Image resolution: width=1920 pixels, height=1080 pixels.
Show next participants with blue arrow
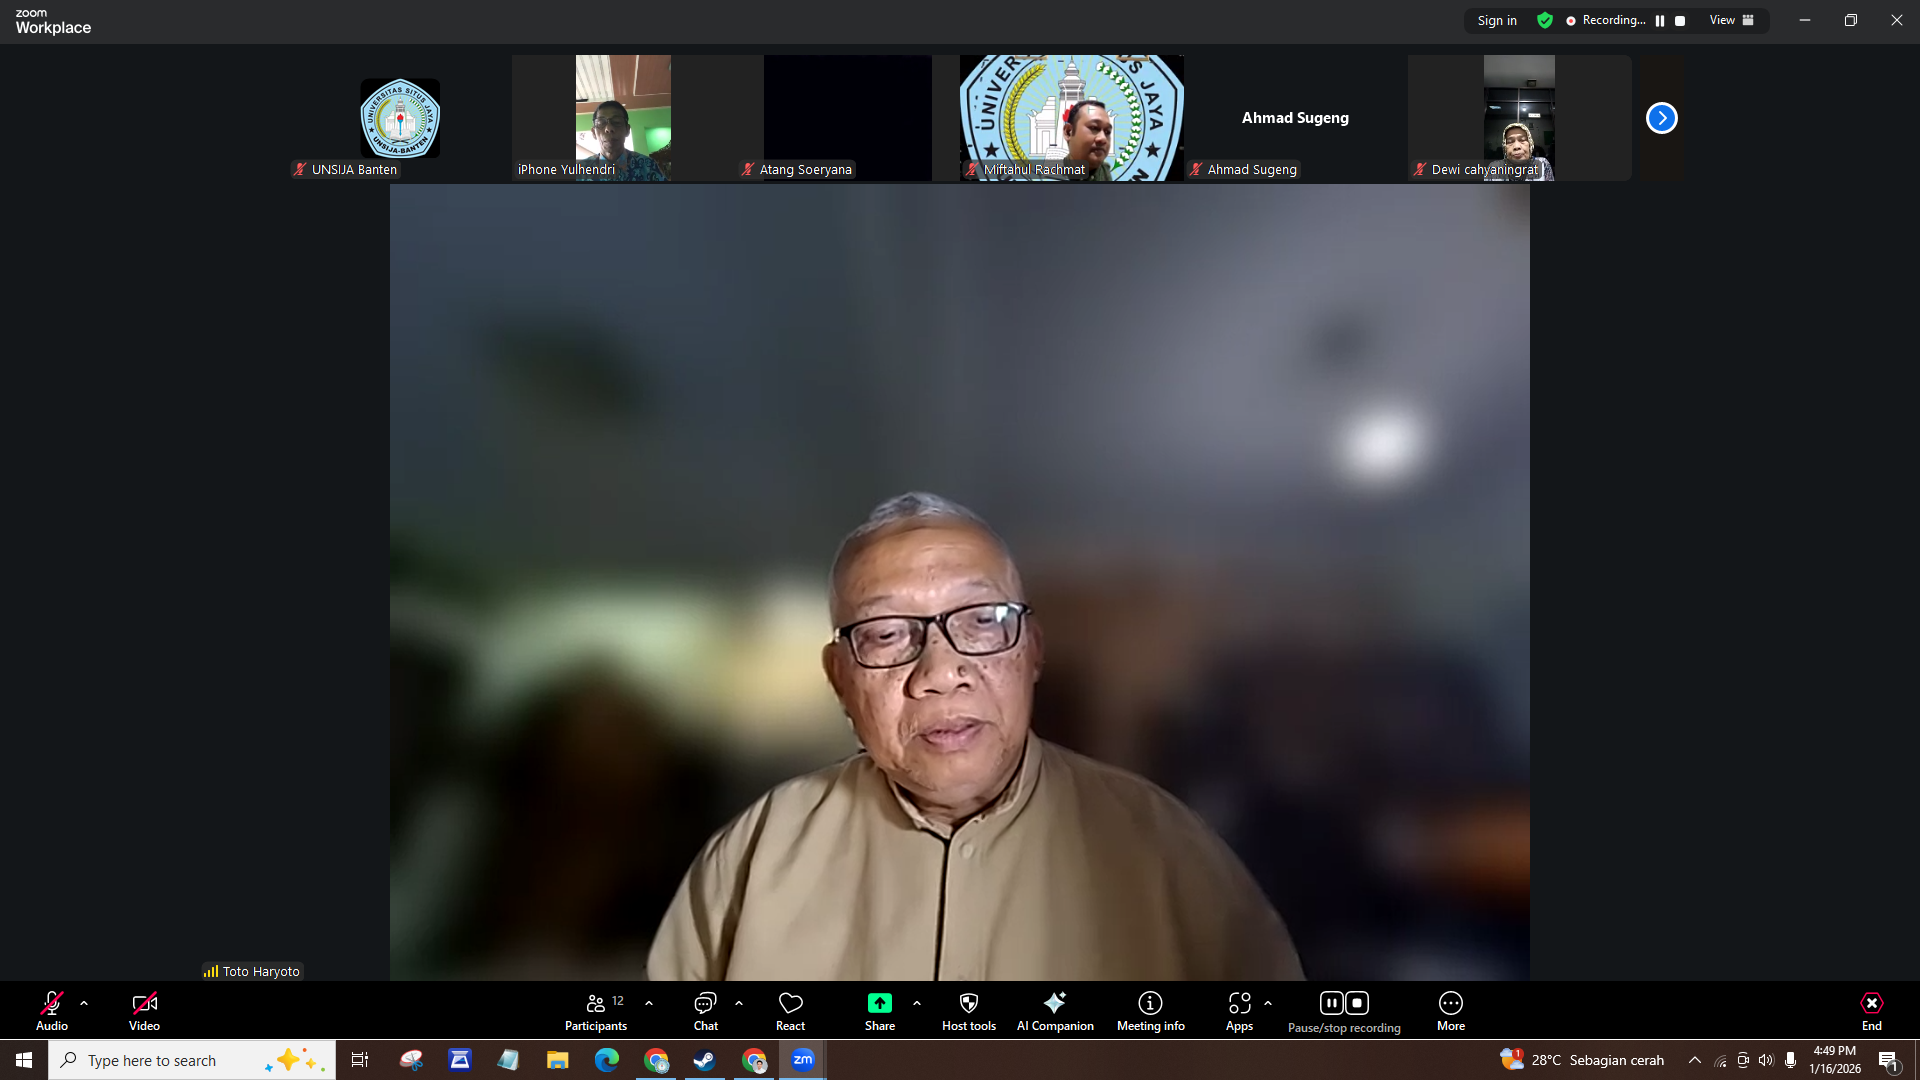tap(1661, 118)
